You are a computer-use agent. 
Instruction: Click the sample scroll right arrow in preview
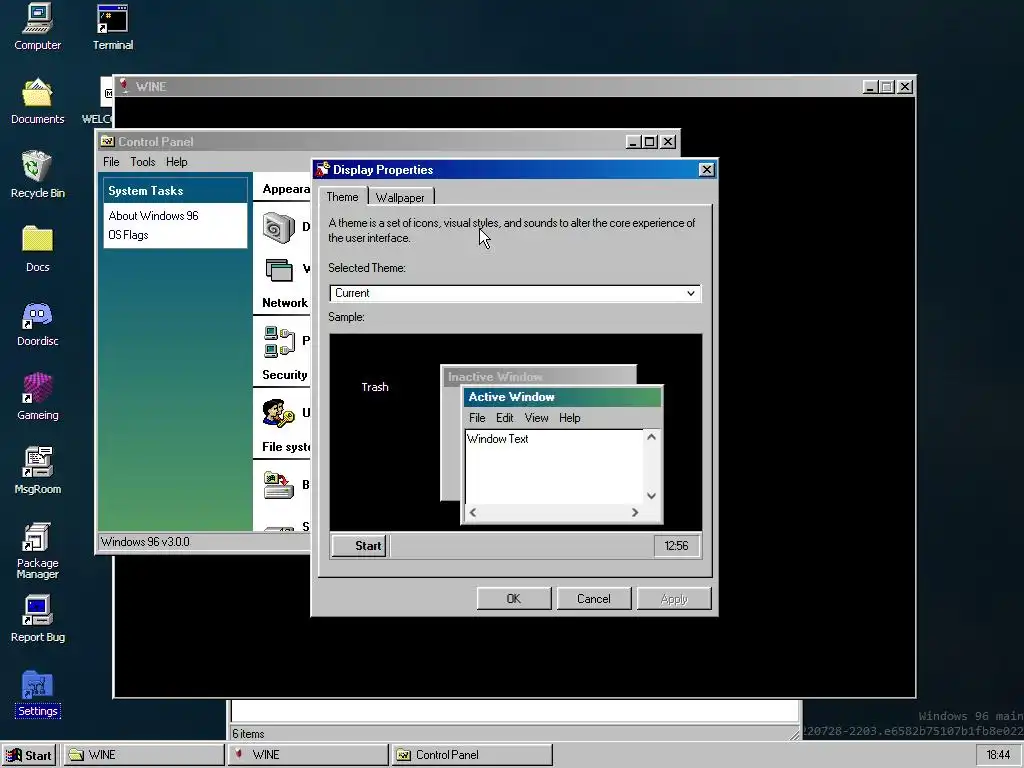(x=635, y=513)
